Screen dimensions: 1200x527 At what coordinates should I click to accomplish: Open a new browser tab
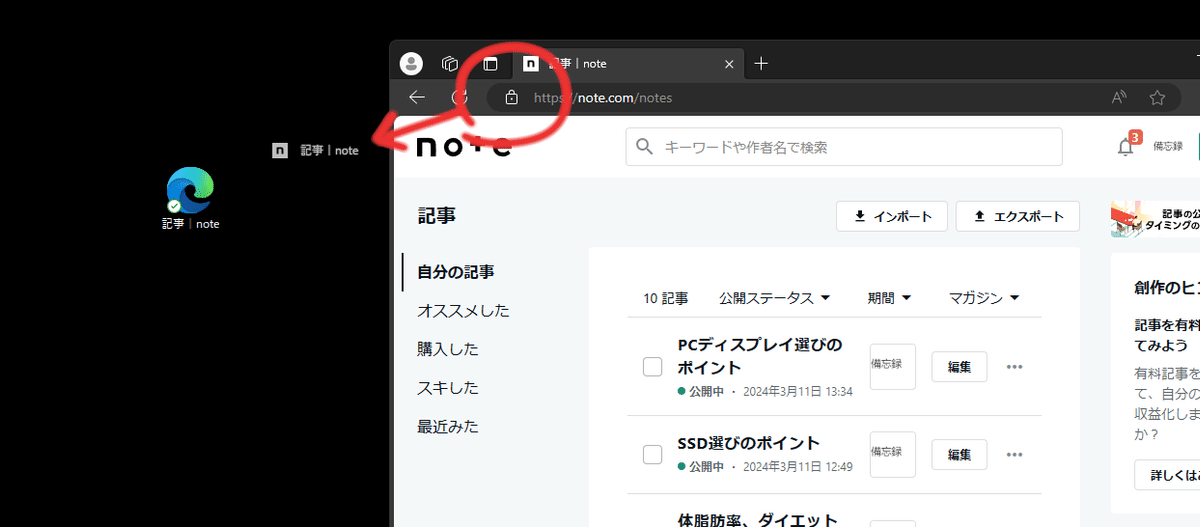point(761,64)
